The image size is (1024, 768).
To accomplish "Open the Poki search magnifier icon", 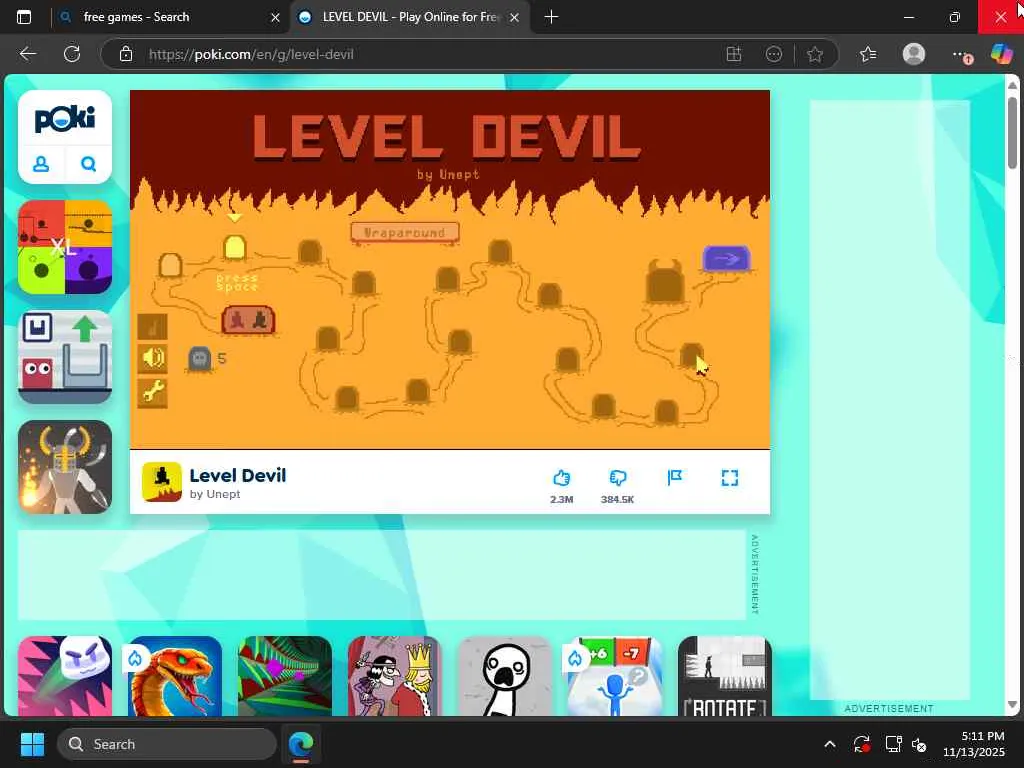I will pyautogui.click(x=88, y=164).
